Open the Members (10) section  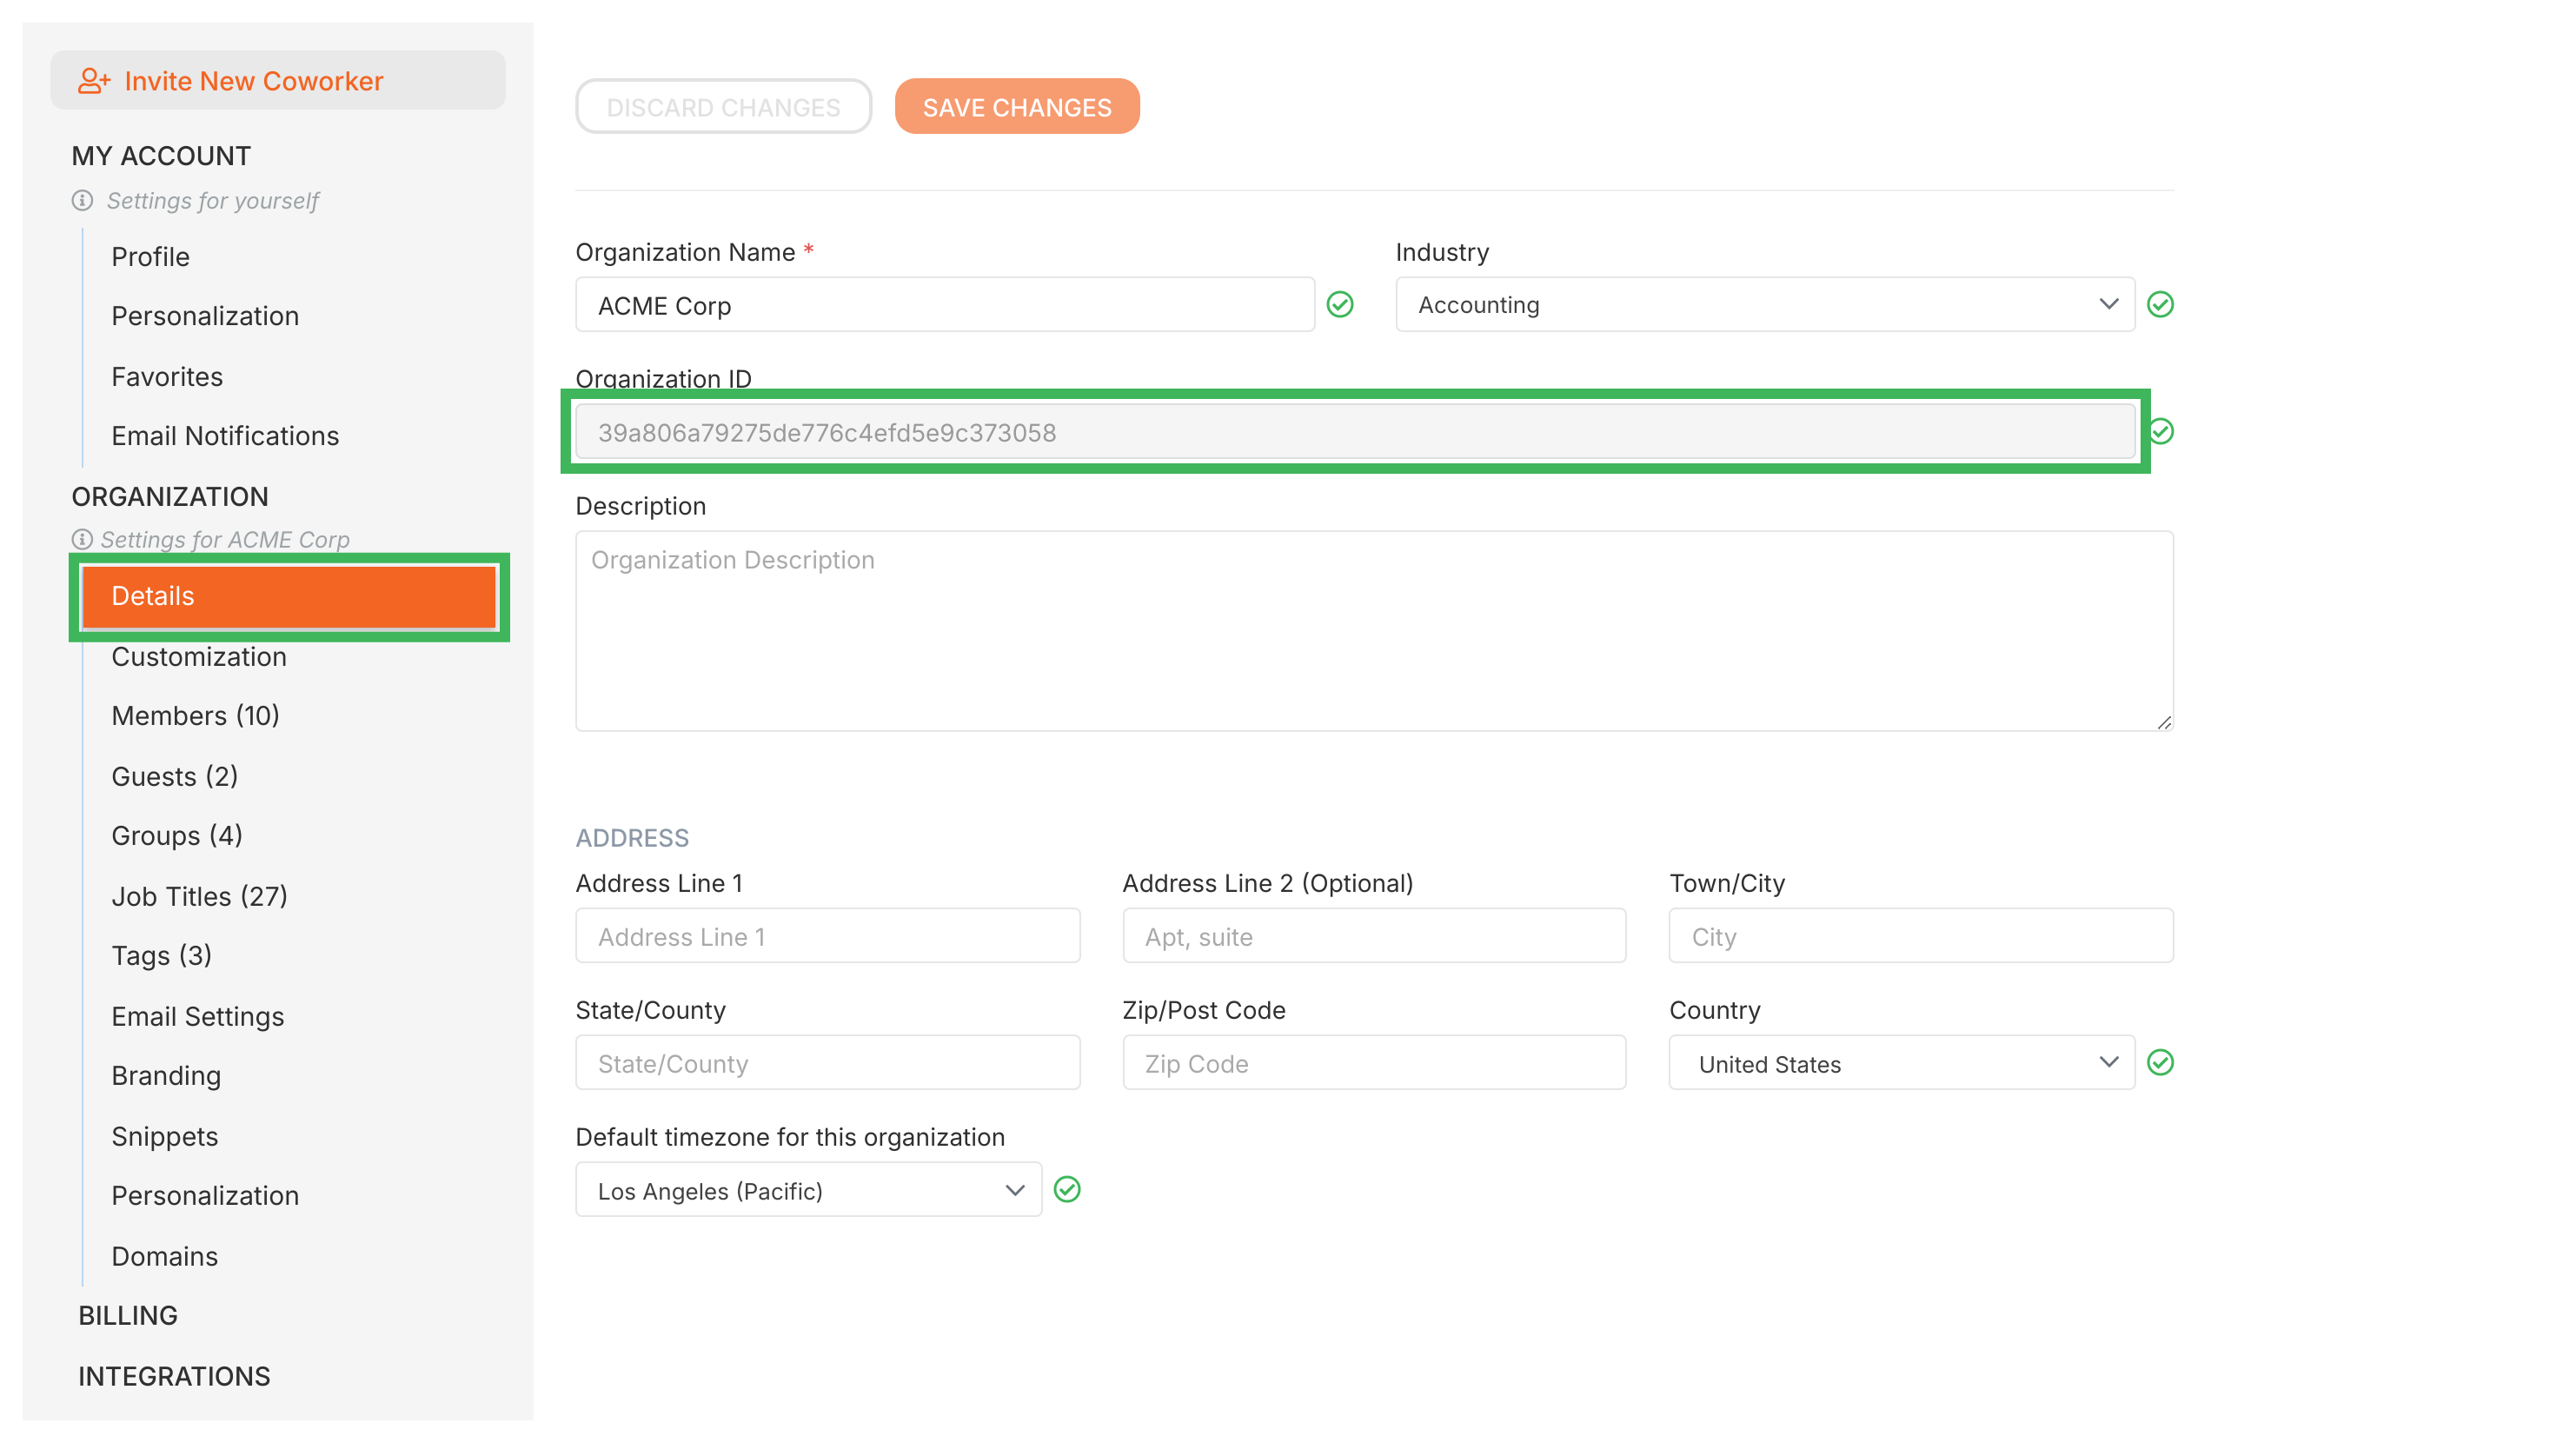click(x=195, y=715)
